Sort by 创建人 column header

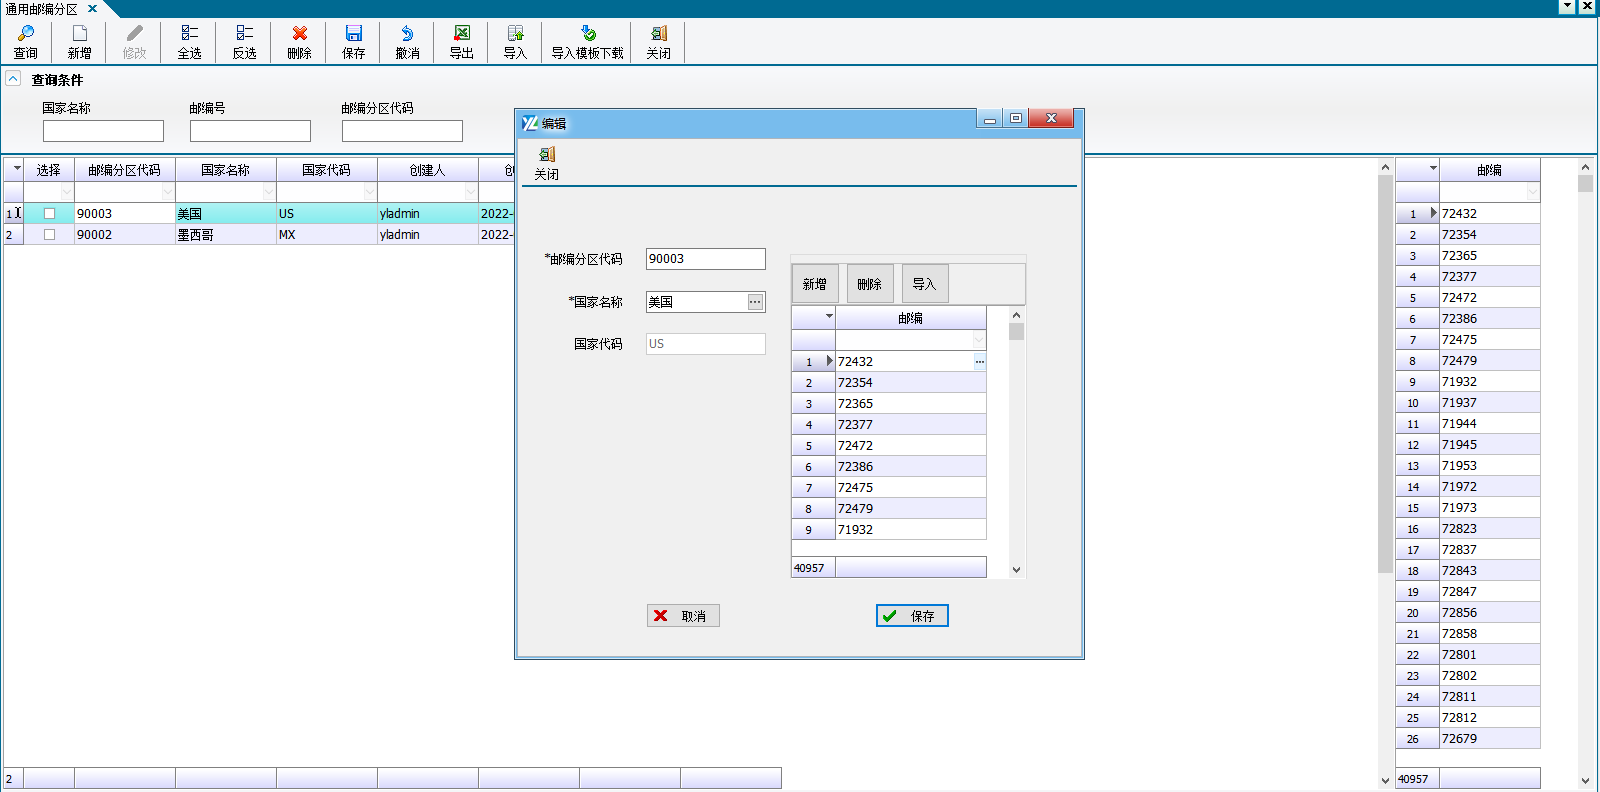[x=428, y=170]
